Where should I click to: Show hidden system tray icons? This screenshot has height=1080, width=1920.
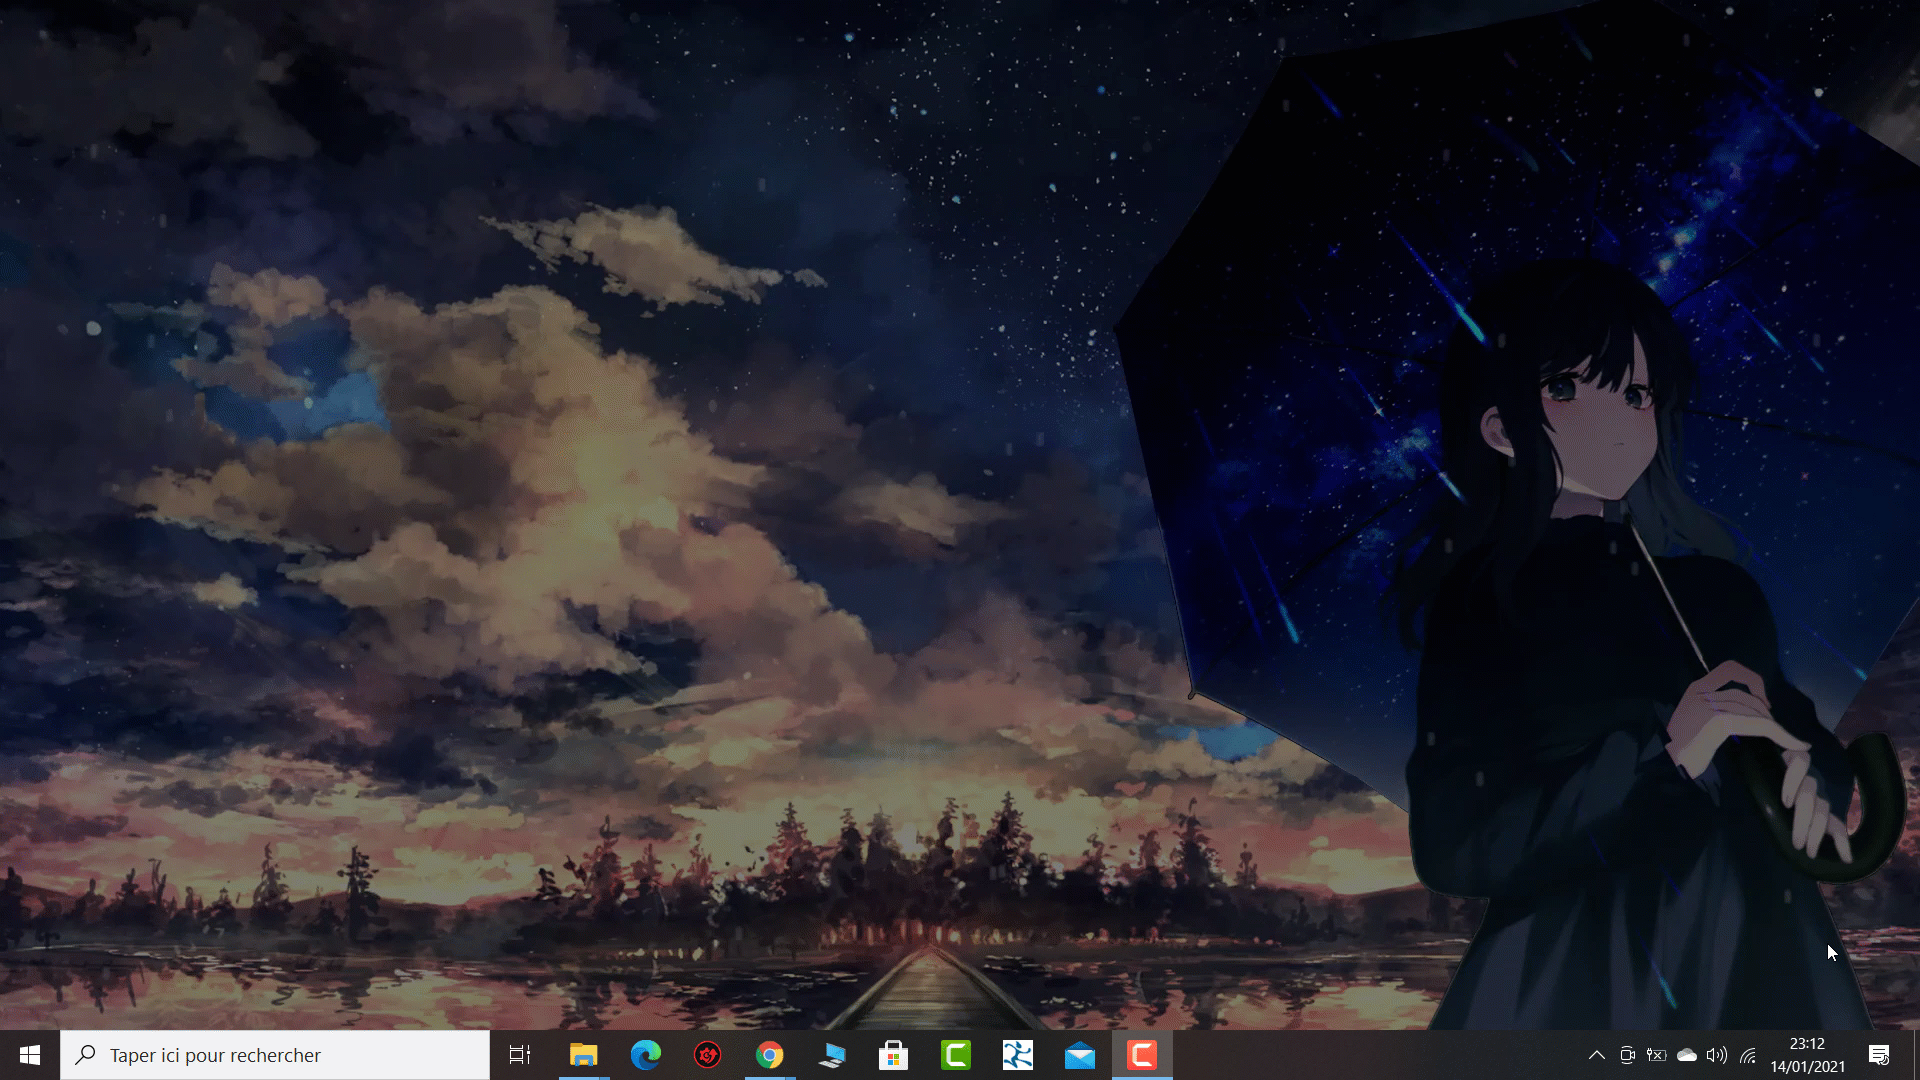pyautogui.click(x=1597, y=1055)
